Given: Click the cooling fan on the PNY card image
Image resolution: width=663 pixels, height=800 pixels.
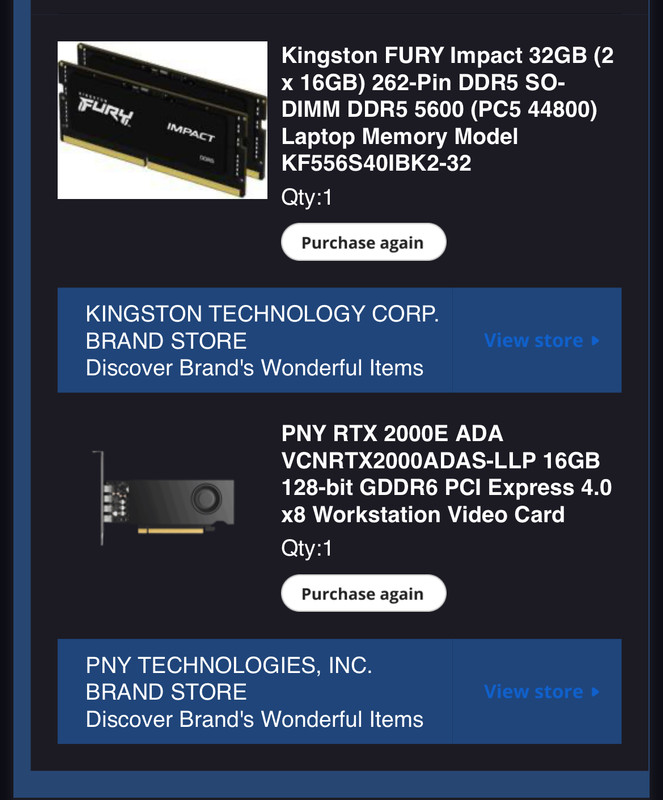Looking at the screenshot, I should 206,498.
